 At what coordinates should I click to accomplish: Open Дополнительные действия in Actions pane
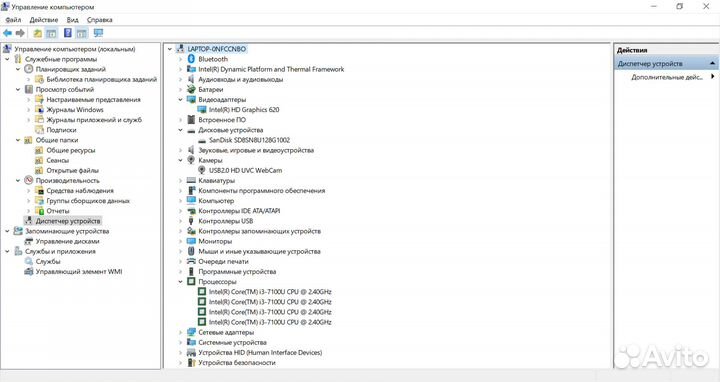point(667,77)
